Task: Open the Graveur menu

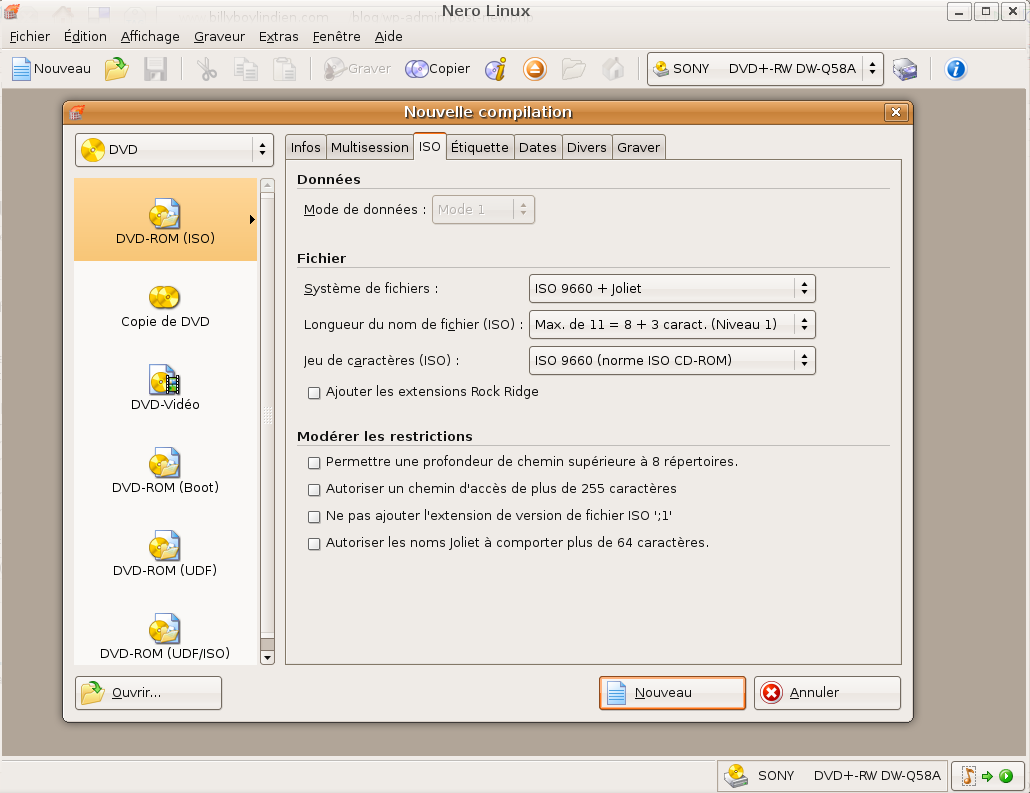Action: pos(219,37)
